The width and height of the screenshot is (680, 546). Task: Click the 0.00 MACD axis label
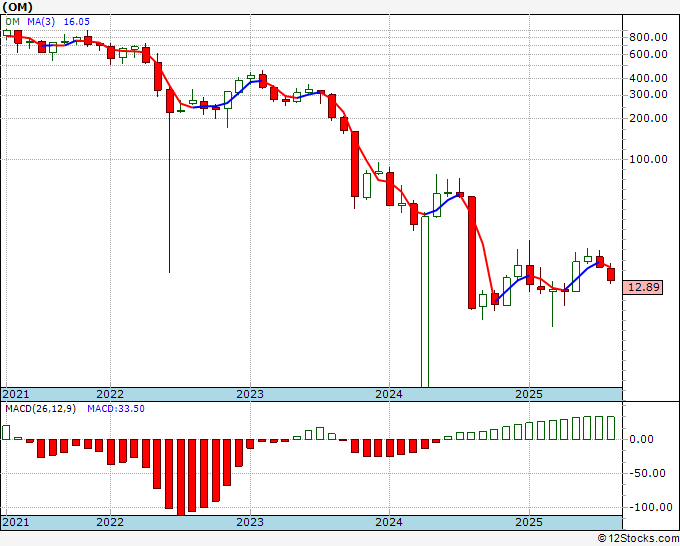click(641, 439)
